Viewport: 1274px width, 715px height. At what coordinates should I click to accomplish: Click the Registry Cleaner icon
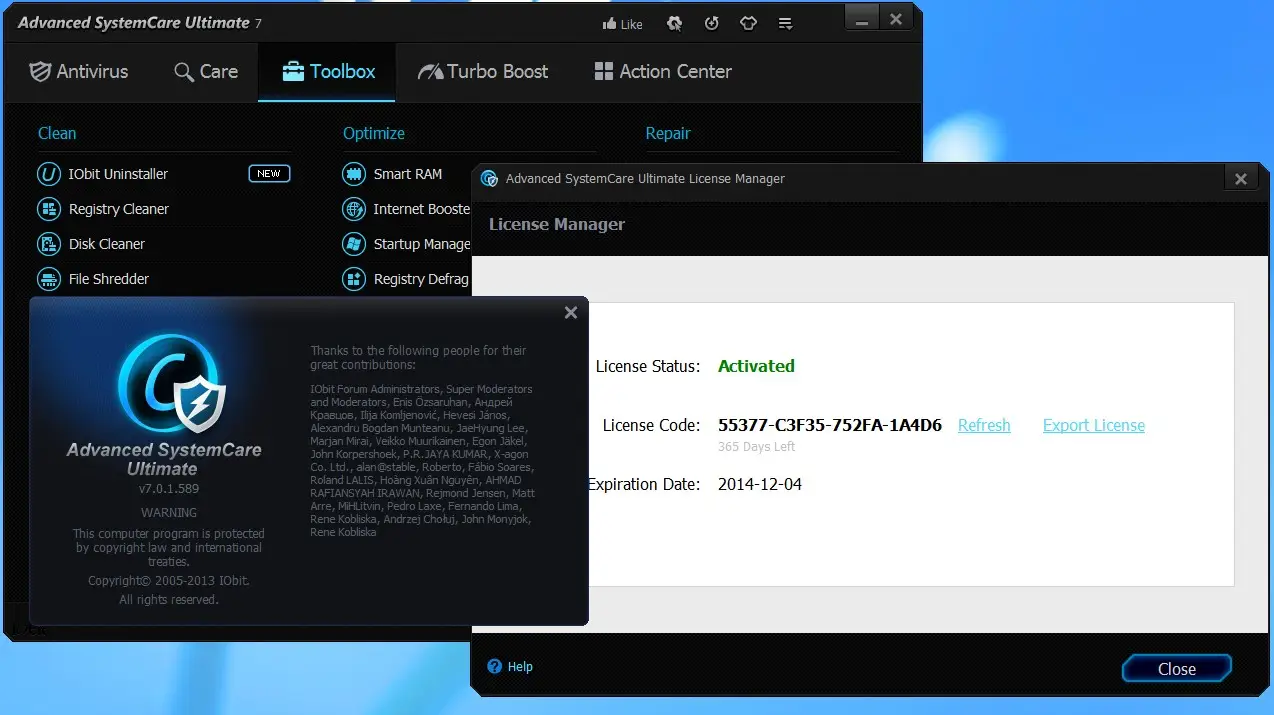pyautogui.click(x=49, y=209)
